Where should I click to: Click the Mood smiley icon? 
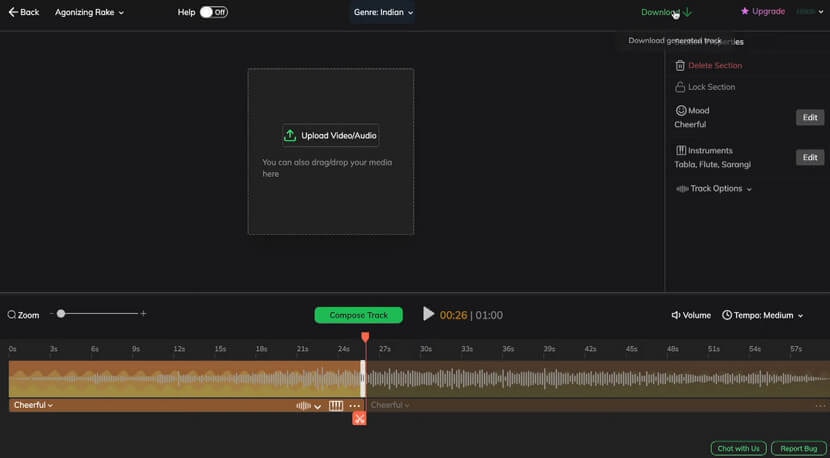pos(681,111)
